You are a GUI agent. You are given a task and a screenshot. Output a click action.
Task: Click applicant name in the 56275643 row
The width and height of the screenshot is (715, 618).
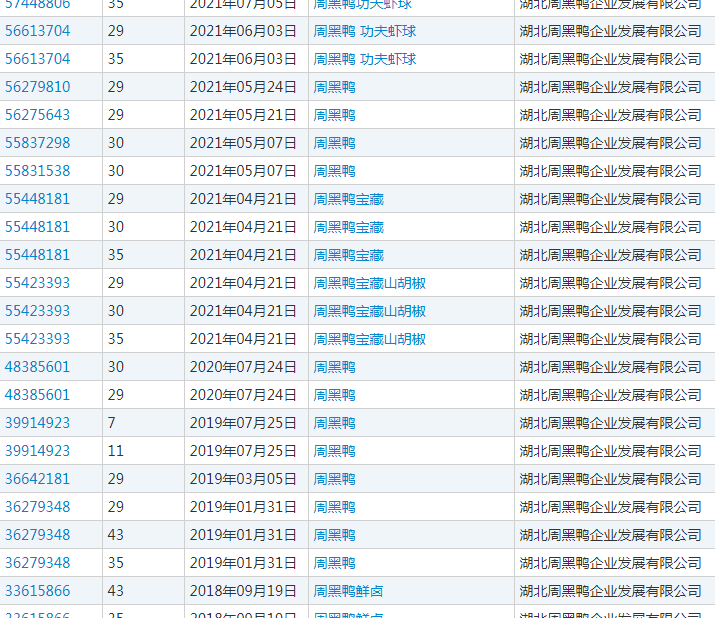[x=611, y=115]
